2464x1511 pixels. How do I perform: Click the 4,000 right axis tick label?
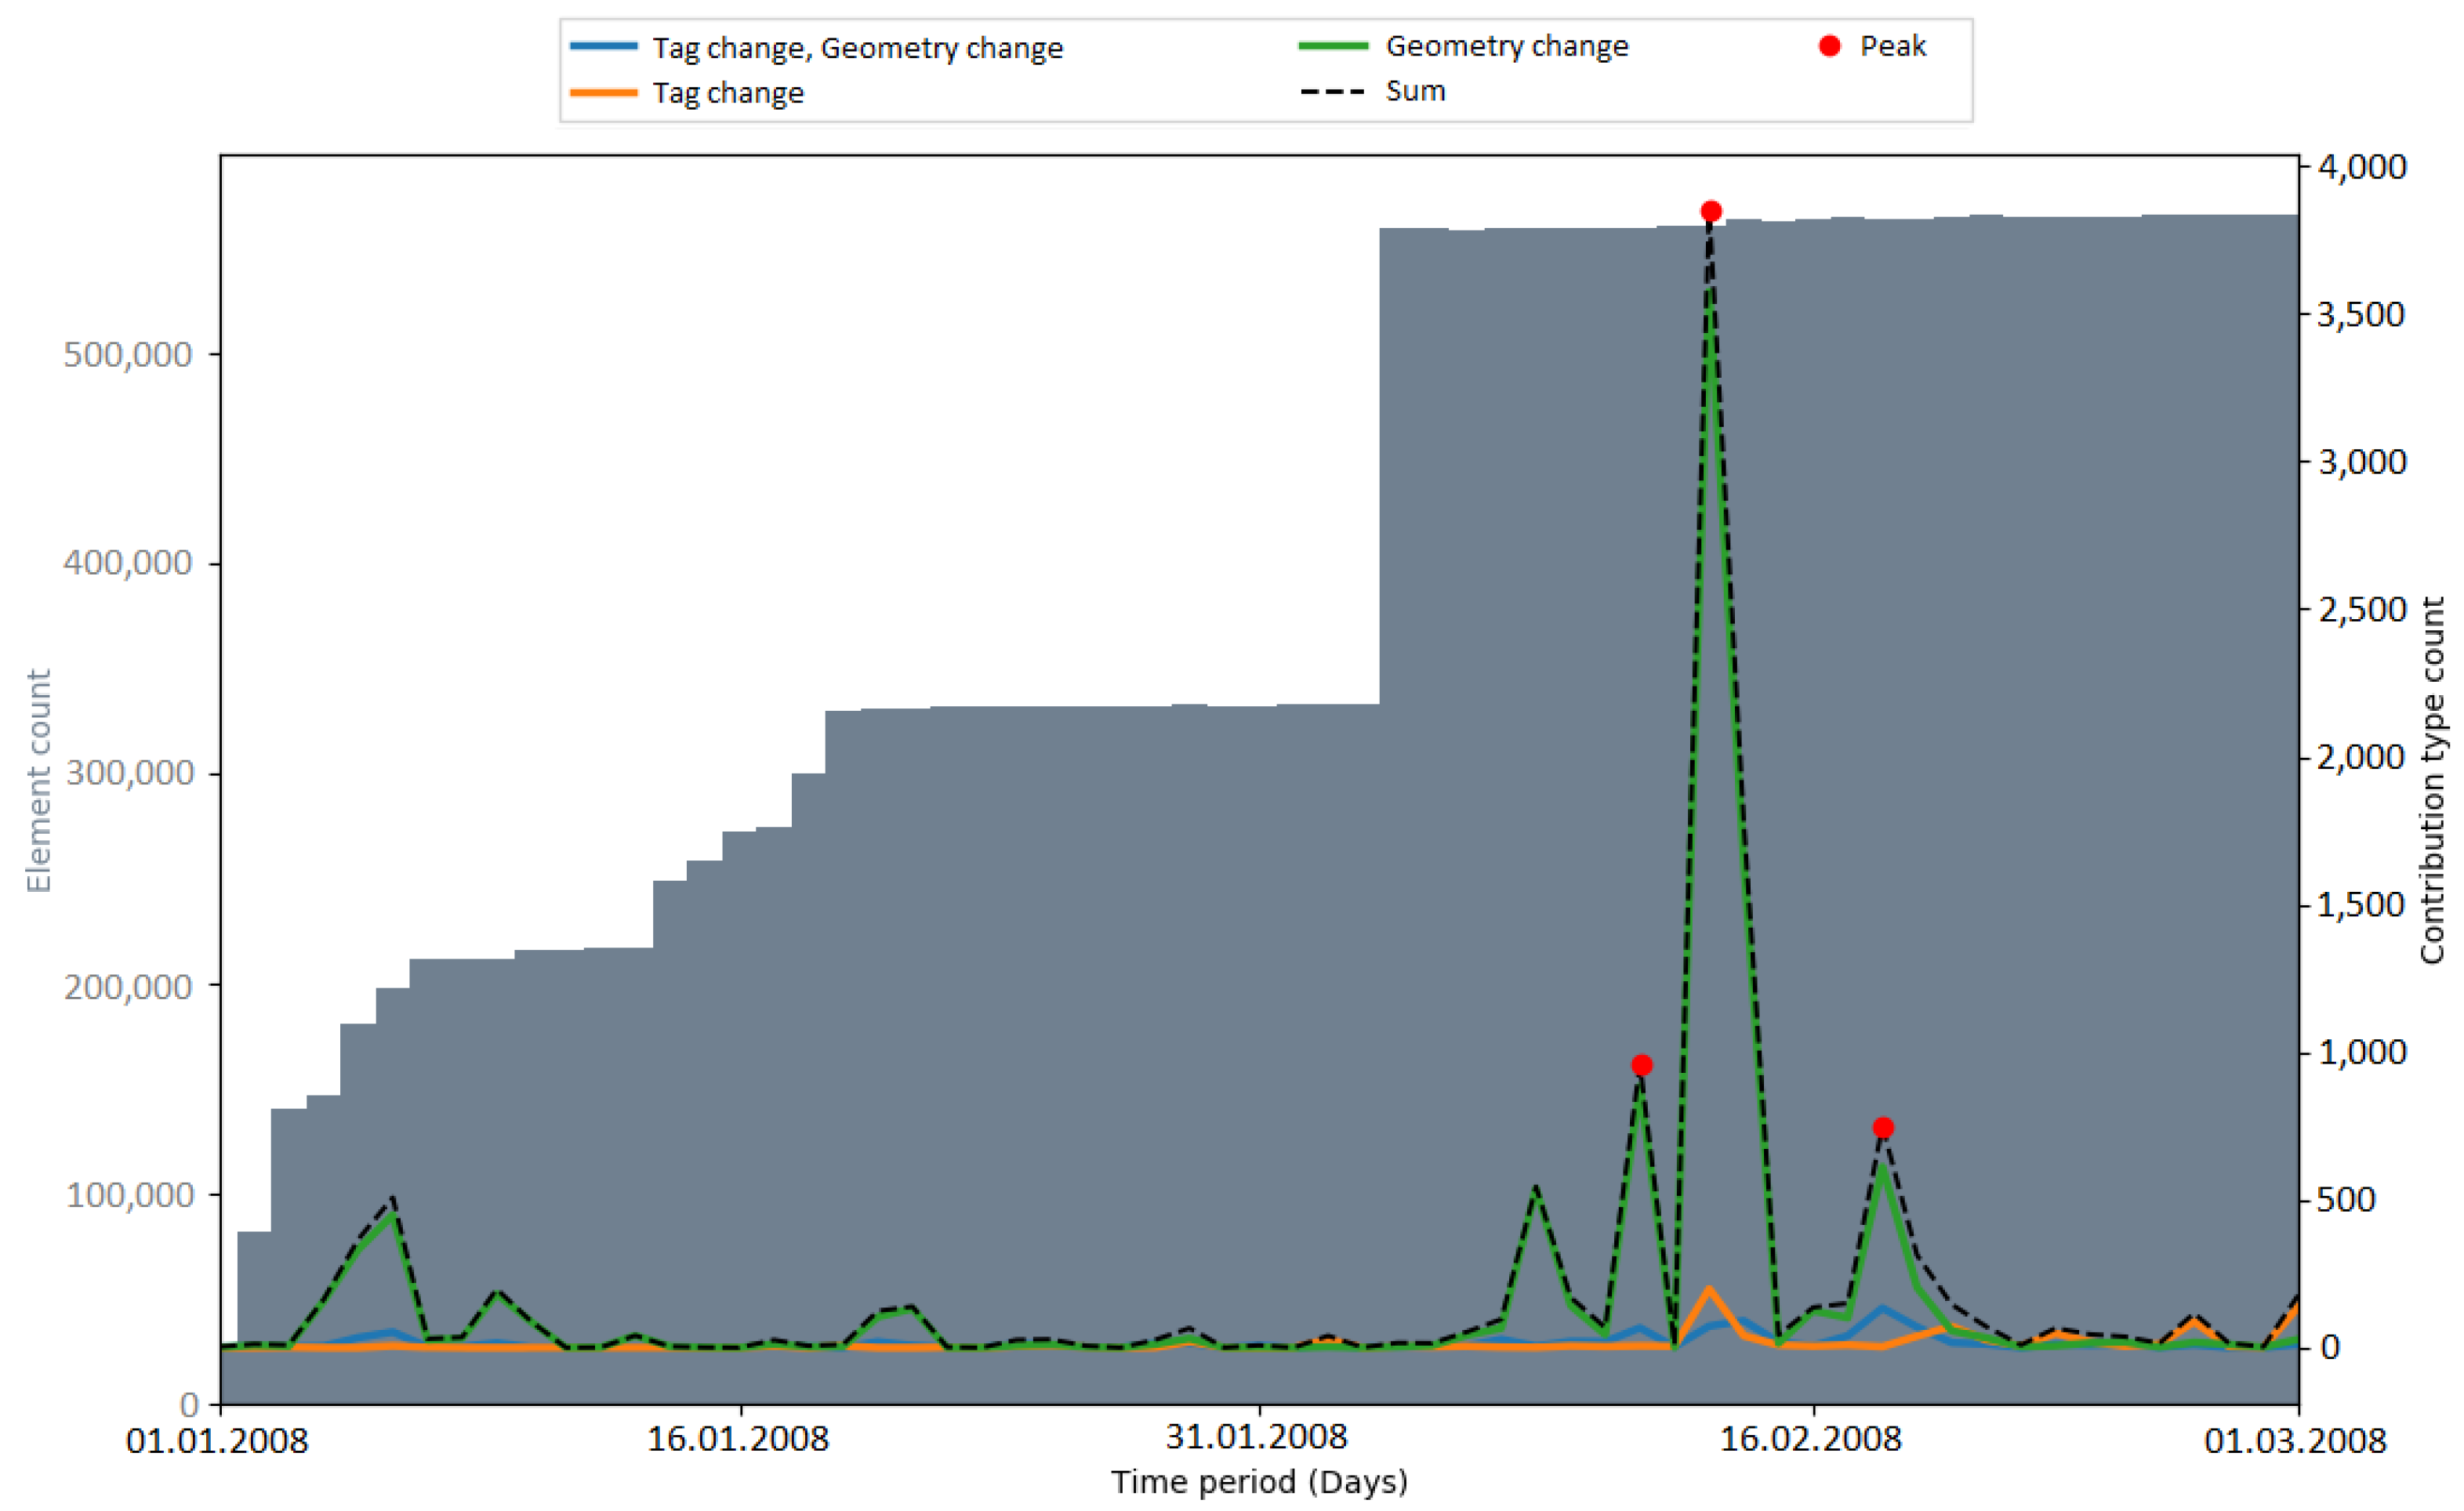(2362, 167)
